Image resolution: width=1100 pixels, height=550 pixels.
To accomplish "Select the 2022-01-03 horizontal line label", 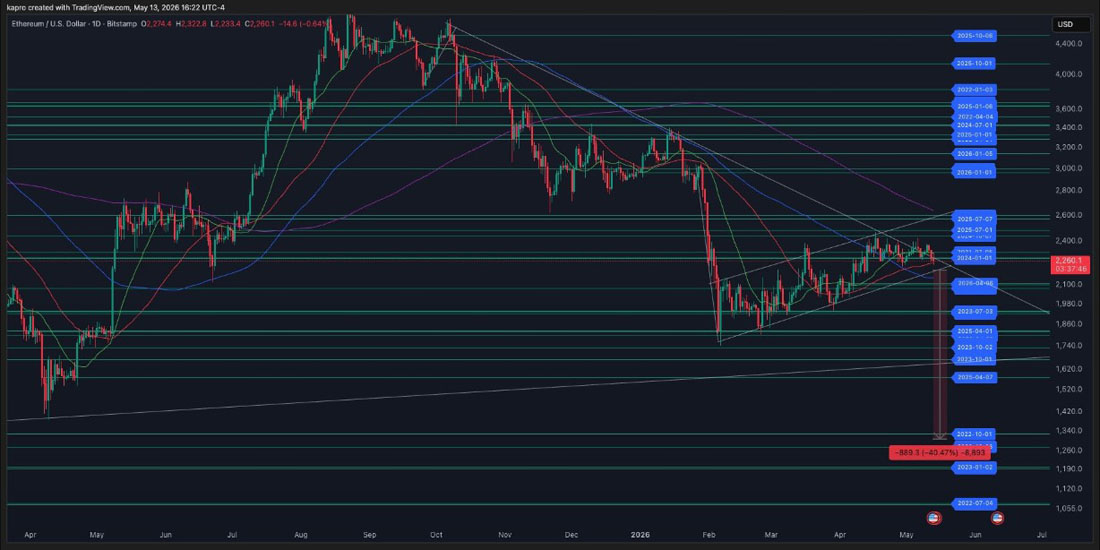I will [x=975, y=90].
